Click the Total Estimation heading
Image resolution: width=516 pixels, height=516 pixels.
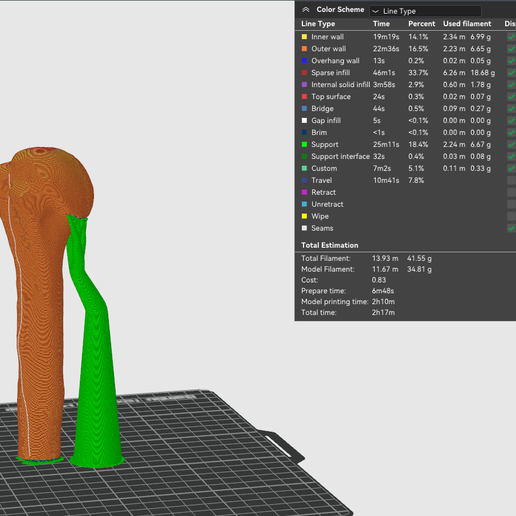pos(330,245)
